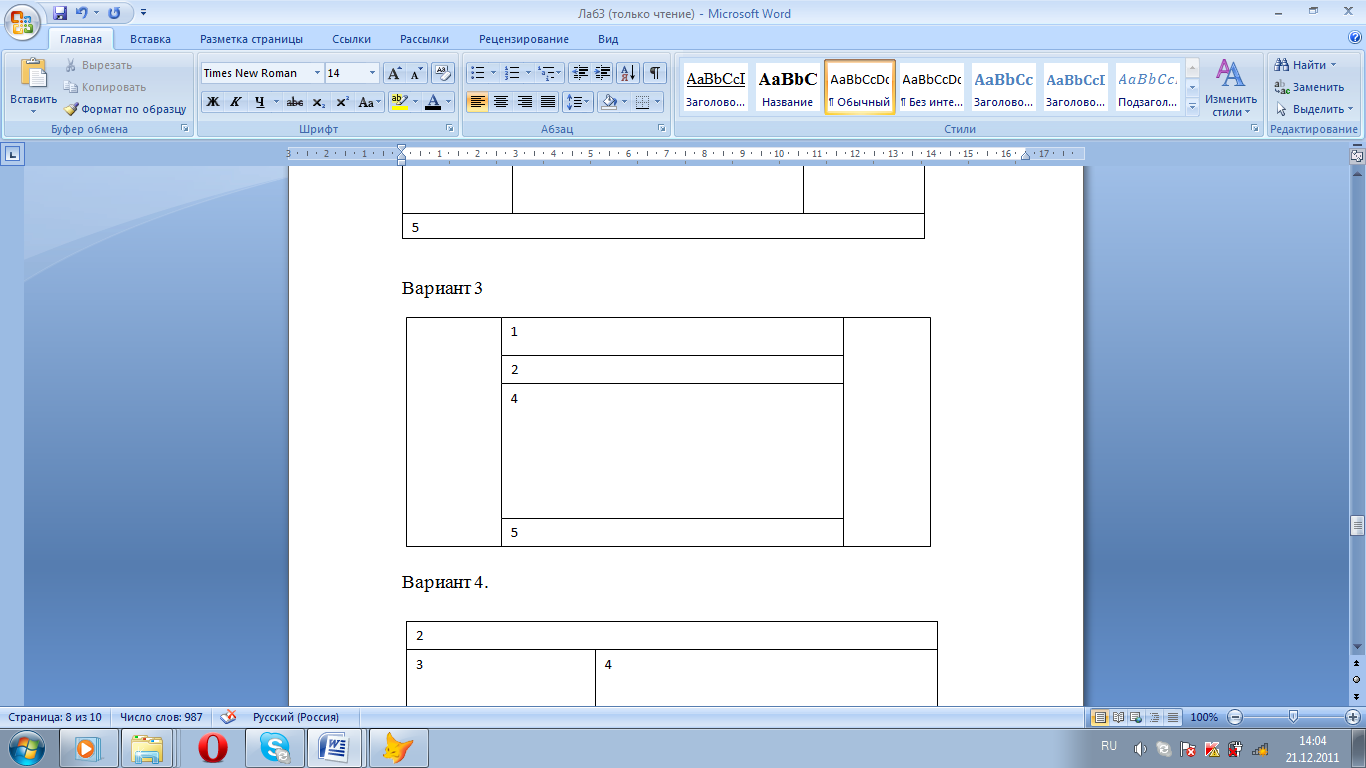
Task: Click Копировать copy command
Action: tap(105, 87)
